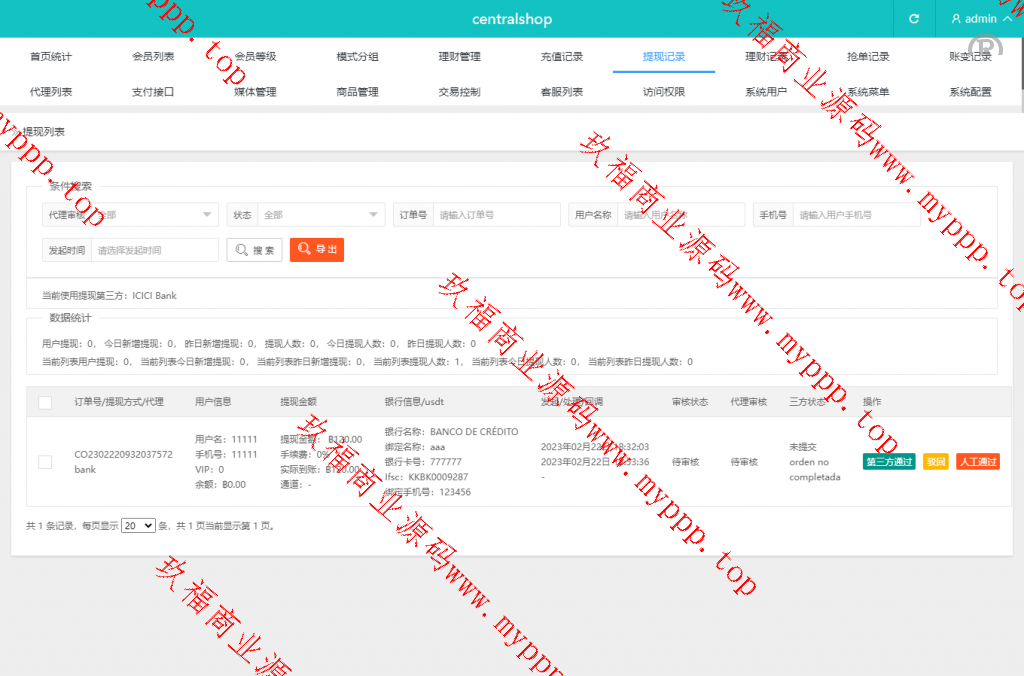Toggle the select-all checkbox in table header
Screen dimensions: 1024x676
[x=45, y=402]
